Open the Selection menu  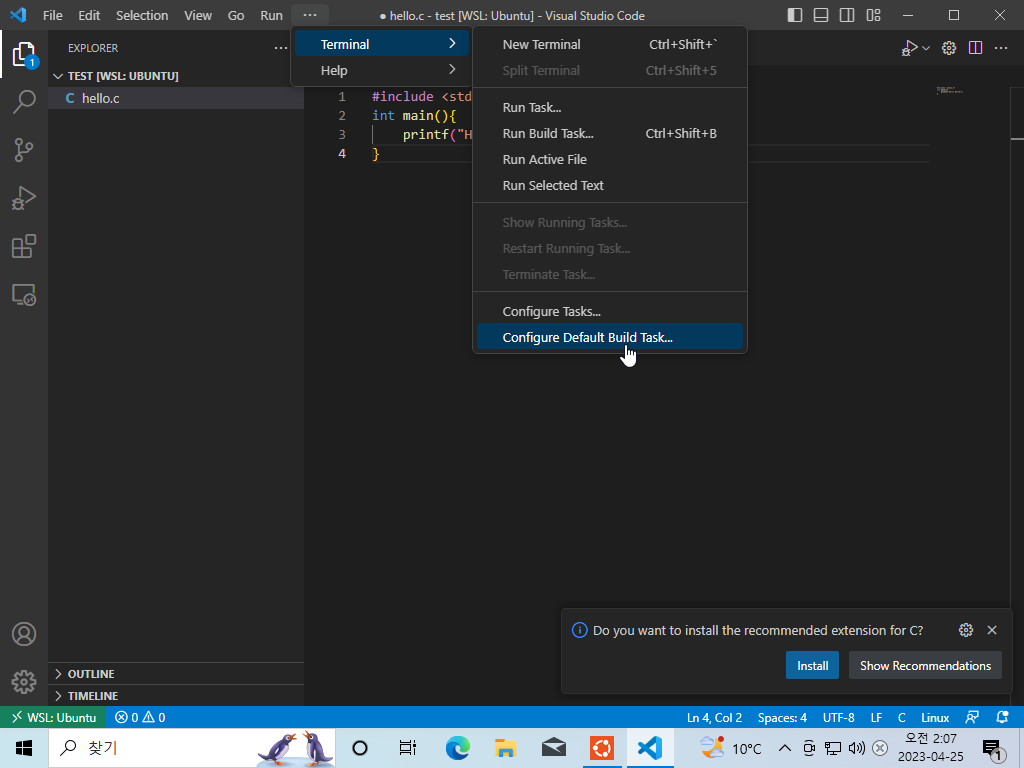click(142, 15)
